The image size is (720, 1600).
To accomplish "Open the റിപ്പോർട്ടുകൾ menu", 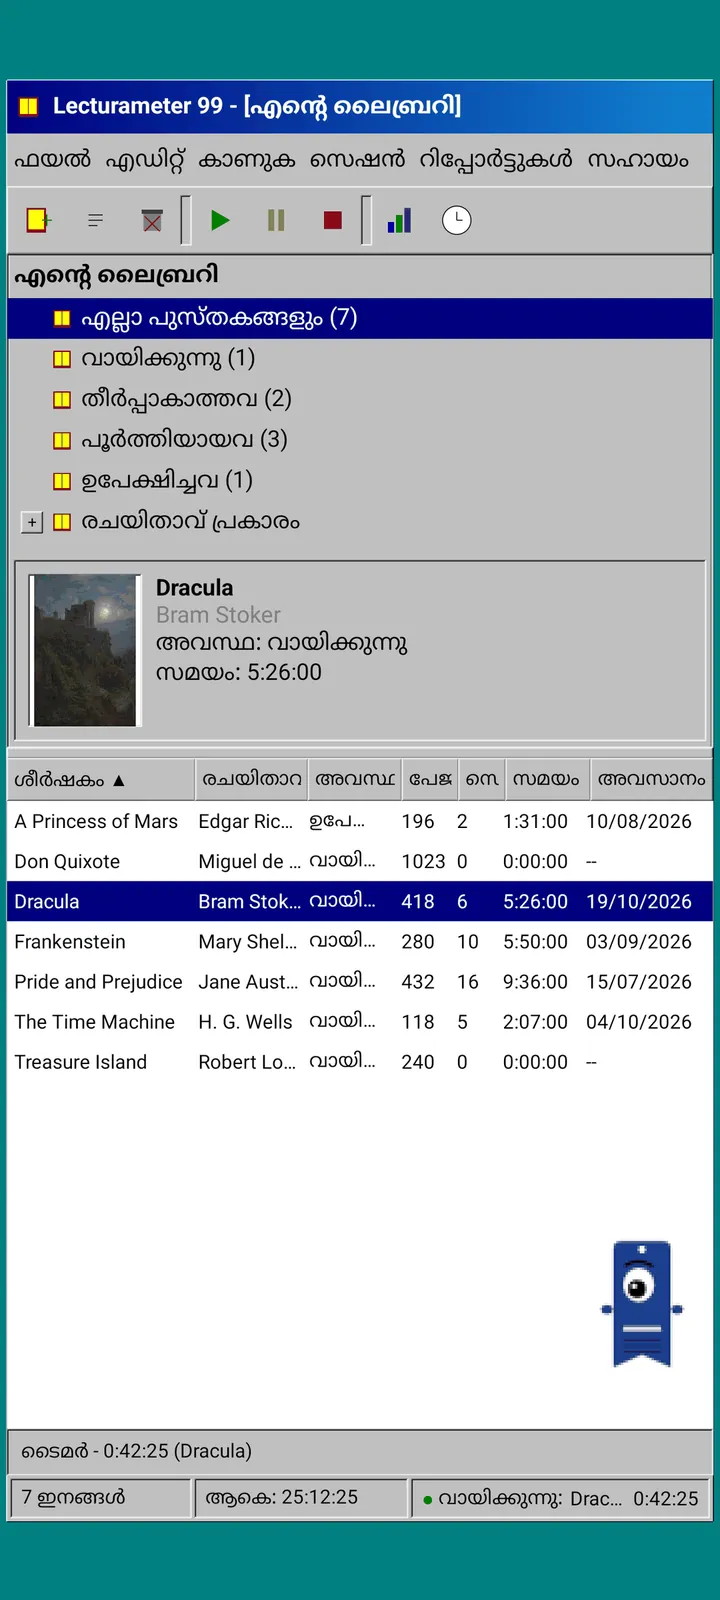I will pyautogui.click(x=496, y=160).
